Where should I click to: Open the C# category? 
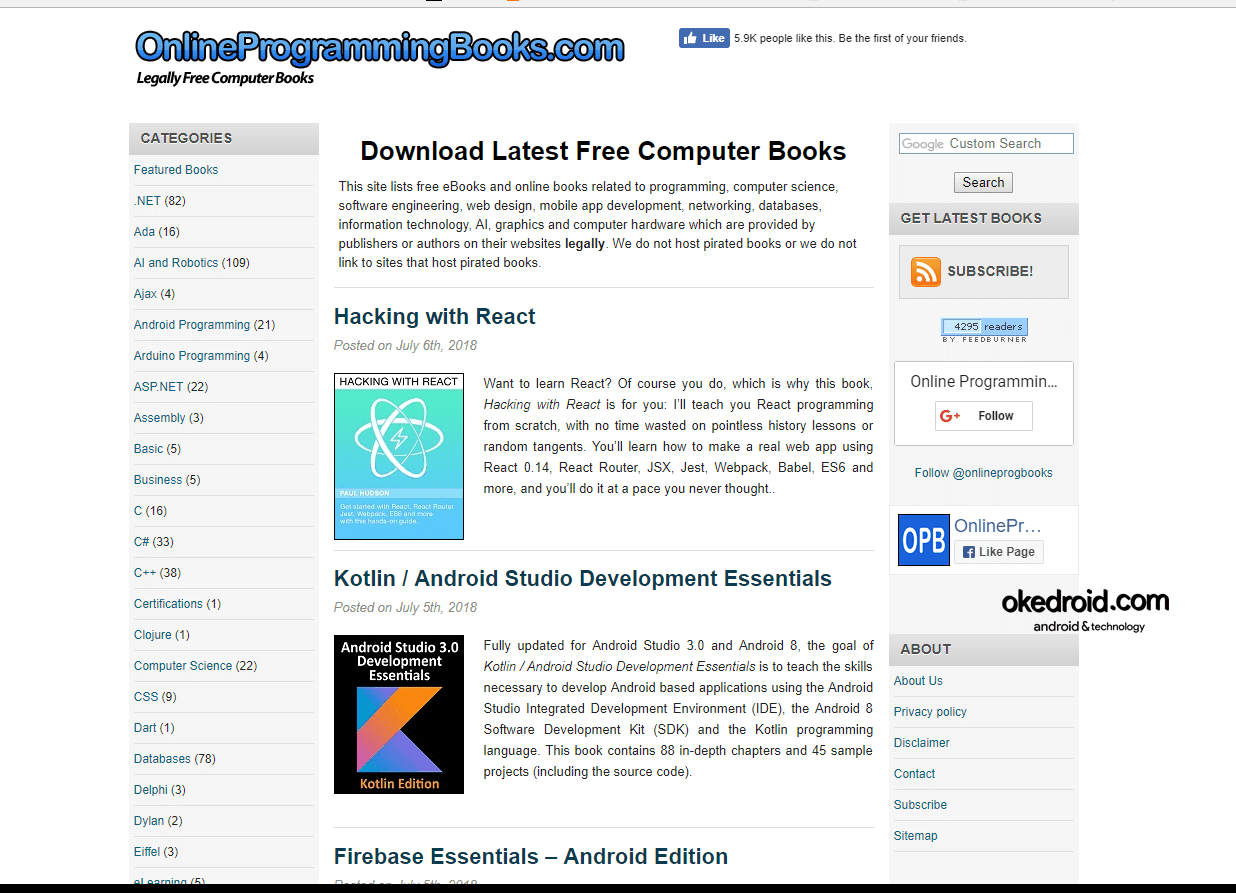point(142,542)
